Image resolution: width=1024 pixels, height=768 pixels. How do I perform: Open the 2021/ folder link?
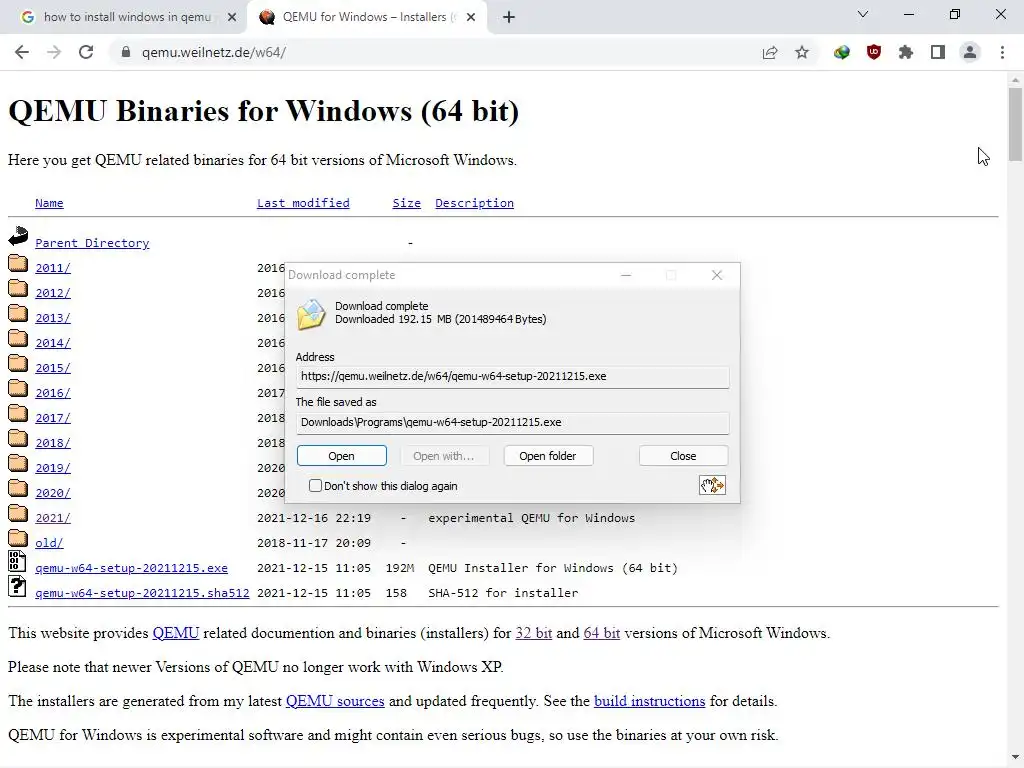pyautogui.click(x=53, y=518)
